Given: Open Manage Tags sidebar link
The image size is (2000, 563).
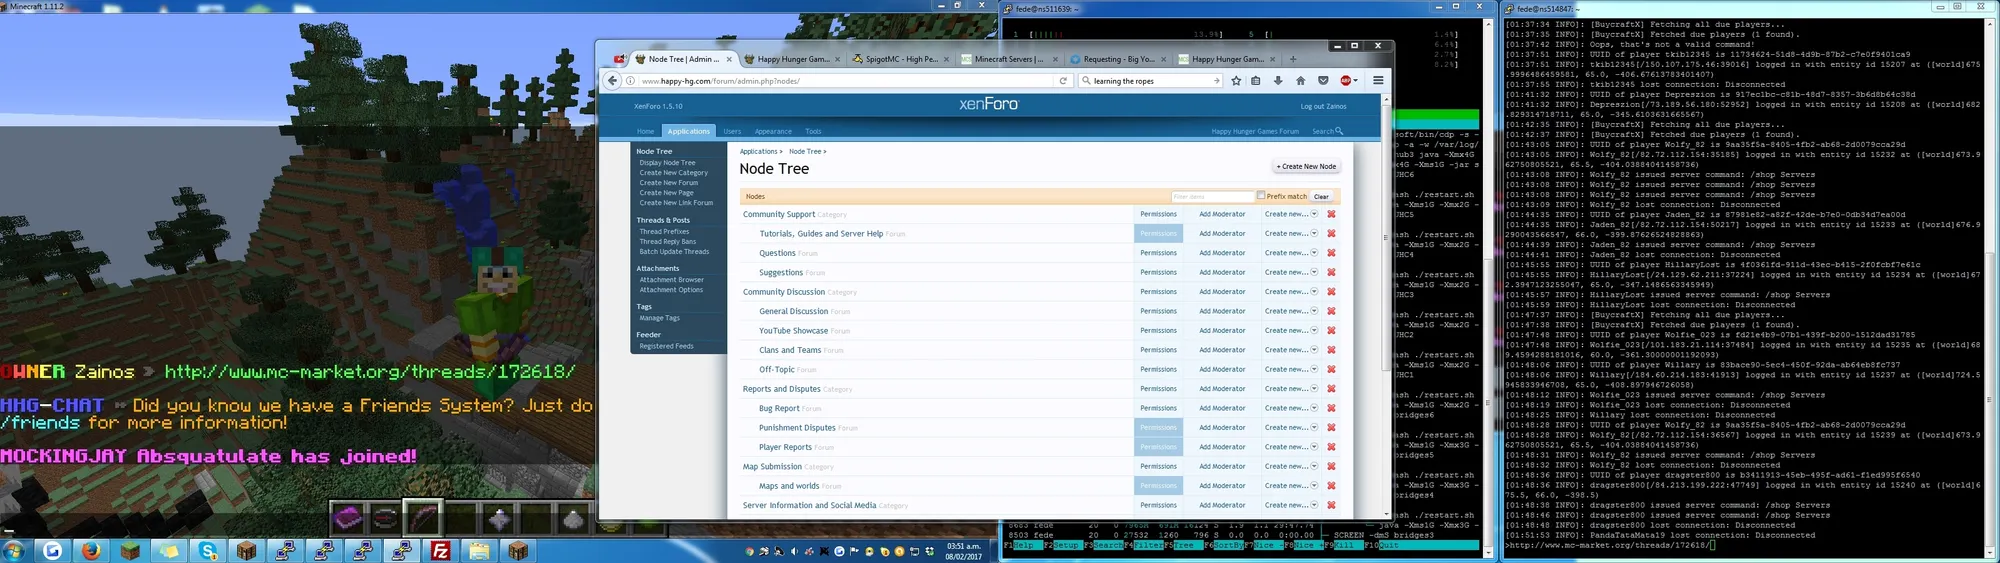Looking at the screenshot, I should [x=659, y=318].
